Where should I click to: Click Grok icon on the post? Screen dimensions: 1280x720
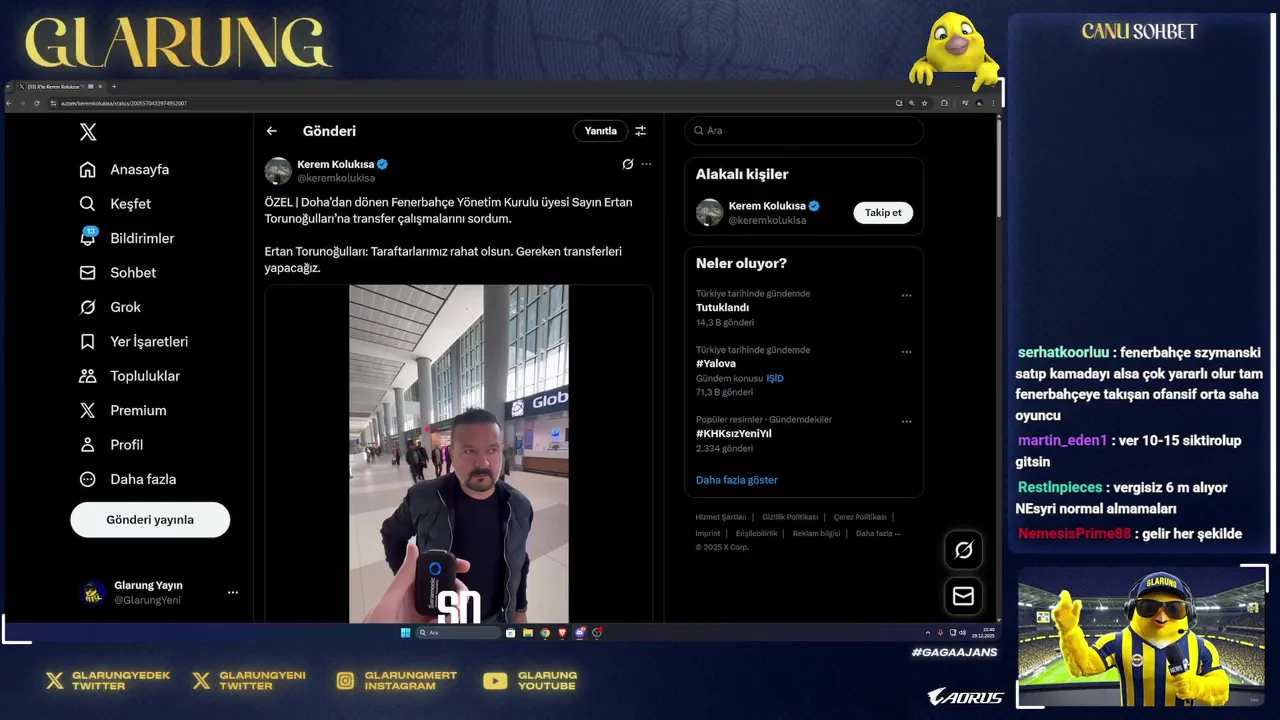pyautogui.click(x=627, y=164)
